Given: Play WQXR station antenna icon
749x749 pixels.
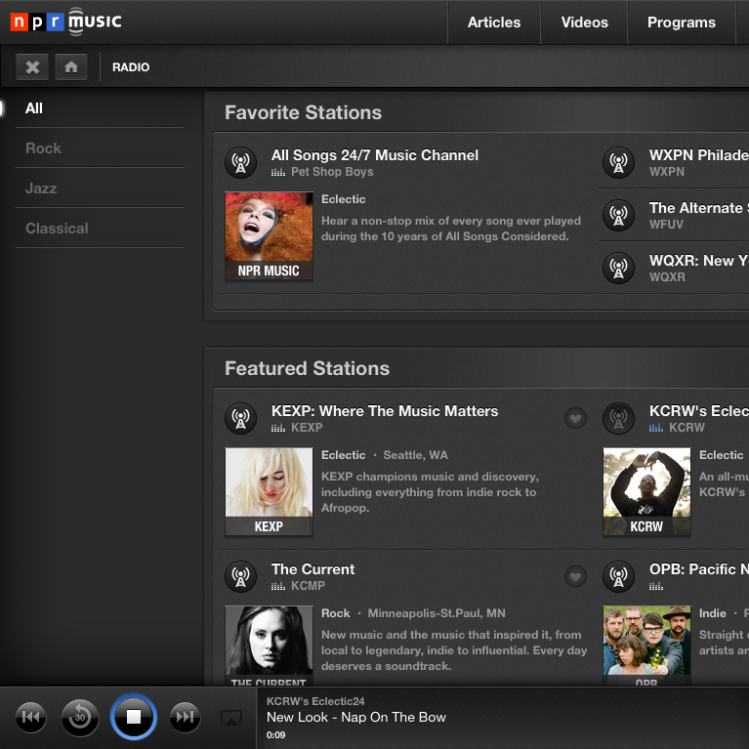Looking at the screenshot, I should pos(619,268).
